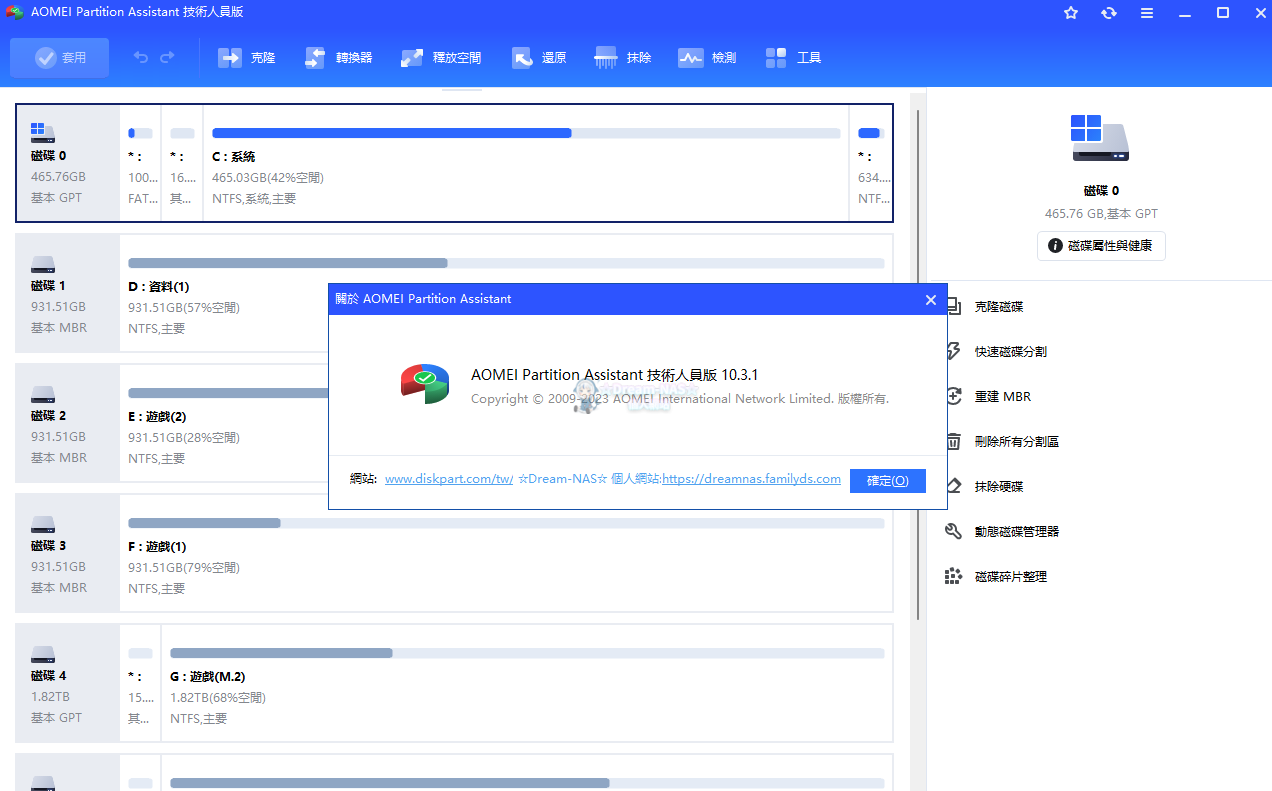Screen dimensions: 1272x791
Task: Launch the 檢測 disk test tool
Action: click(706, 57)
